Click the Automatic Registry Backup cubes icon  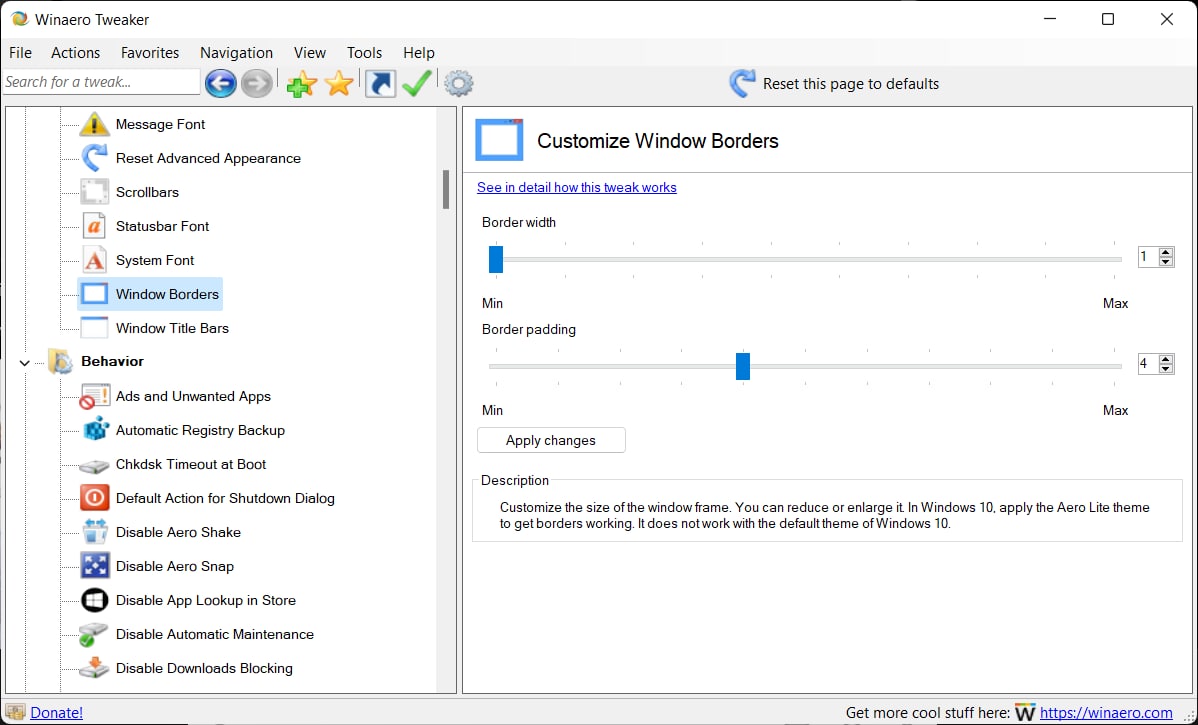click(x=95, y=430)
